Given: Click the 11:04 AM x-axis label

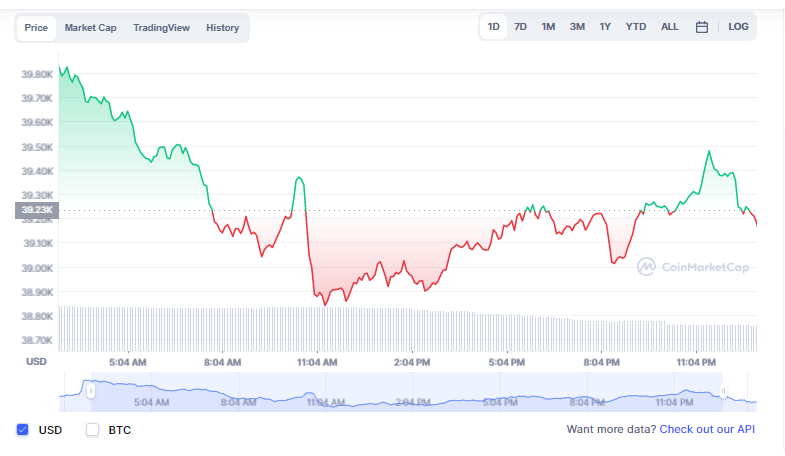Looking at the screenshot, I should click(x=317, y=362).
